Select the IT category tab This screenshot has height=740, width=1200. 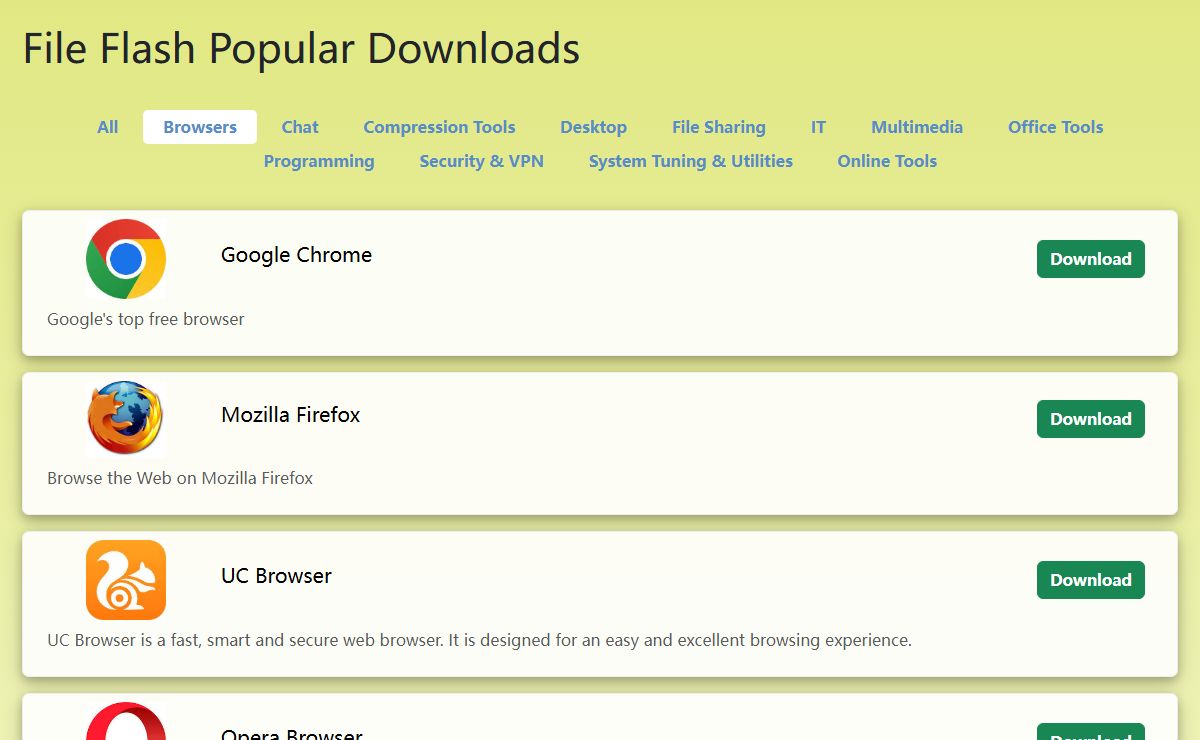pyautogui.click(x=818, y=127)
